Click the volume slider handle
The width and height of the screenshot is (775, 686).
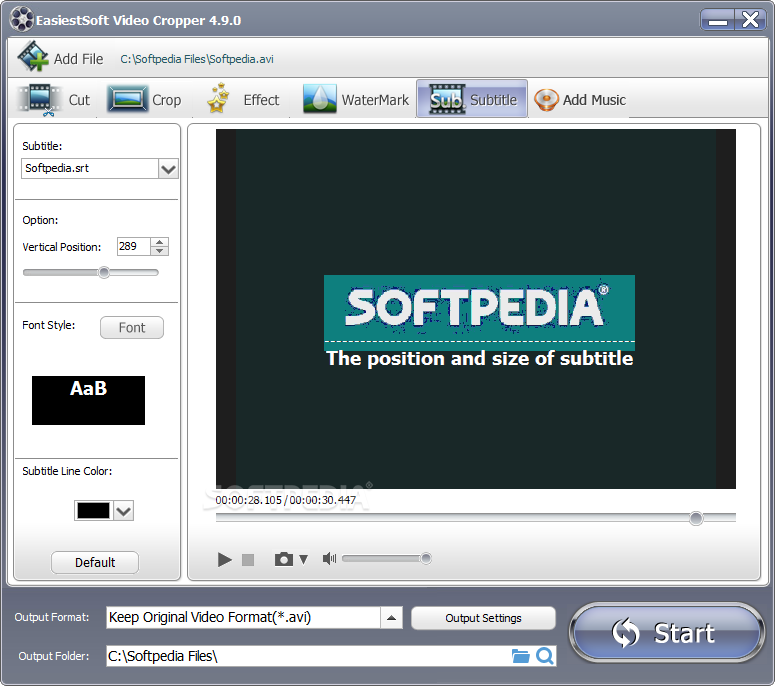coord(426,558)
